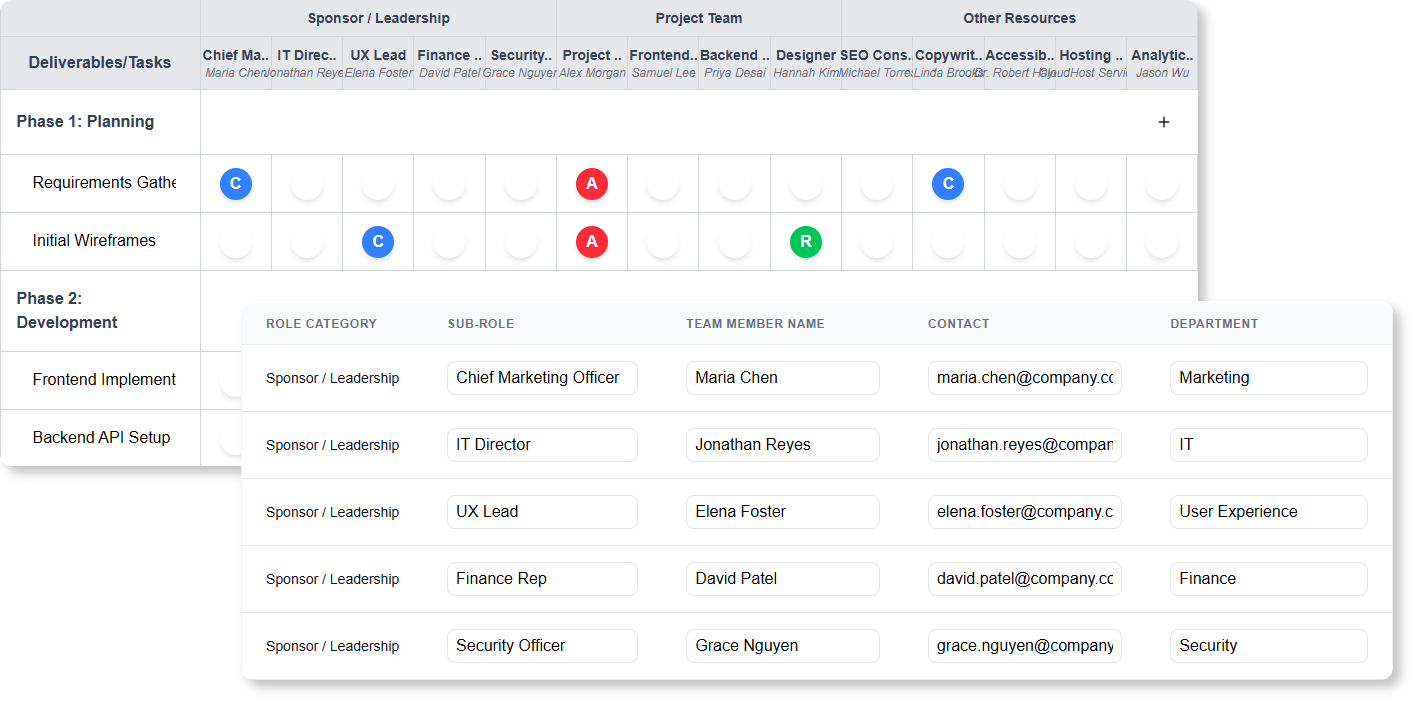This screenshot has width=1416, height=705.
Task: Click UX Lead's C badge for Initial Wireframes
Action: (x=378, y=241)
